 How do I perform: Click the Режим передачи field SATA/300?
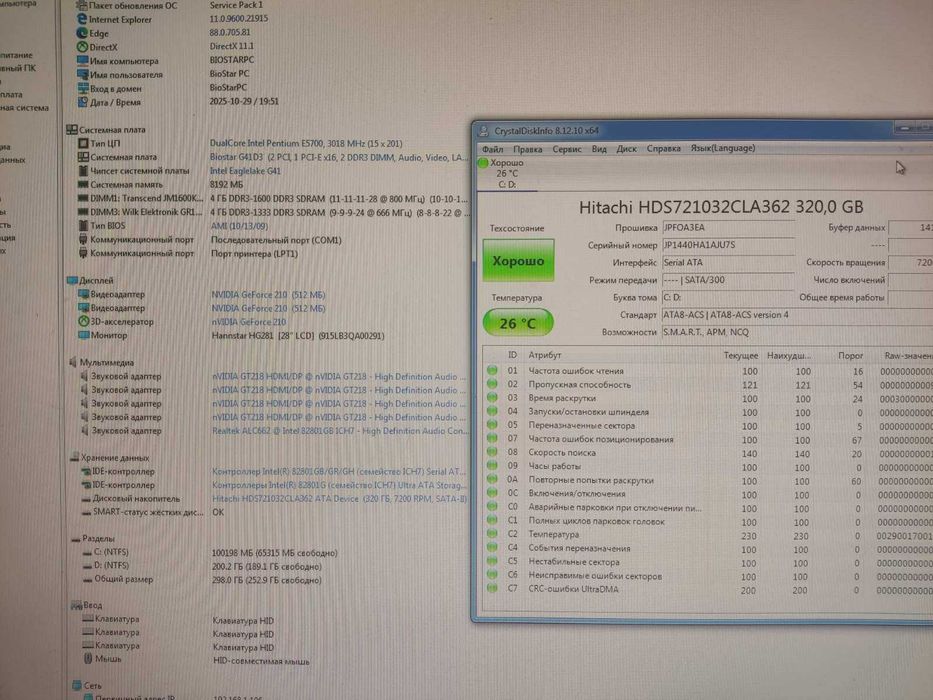728,280
